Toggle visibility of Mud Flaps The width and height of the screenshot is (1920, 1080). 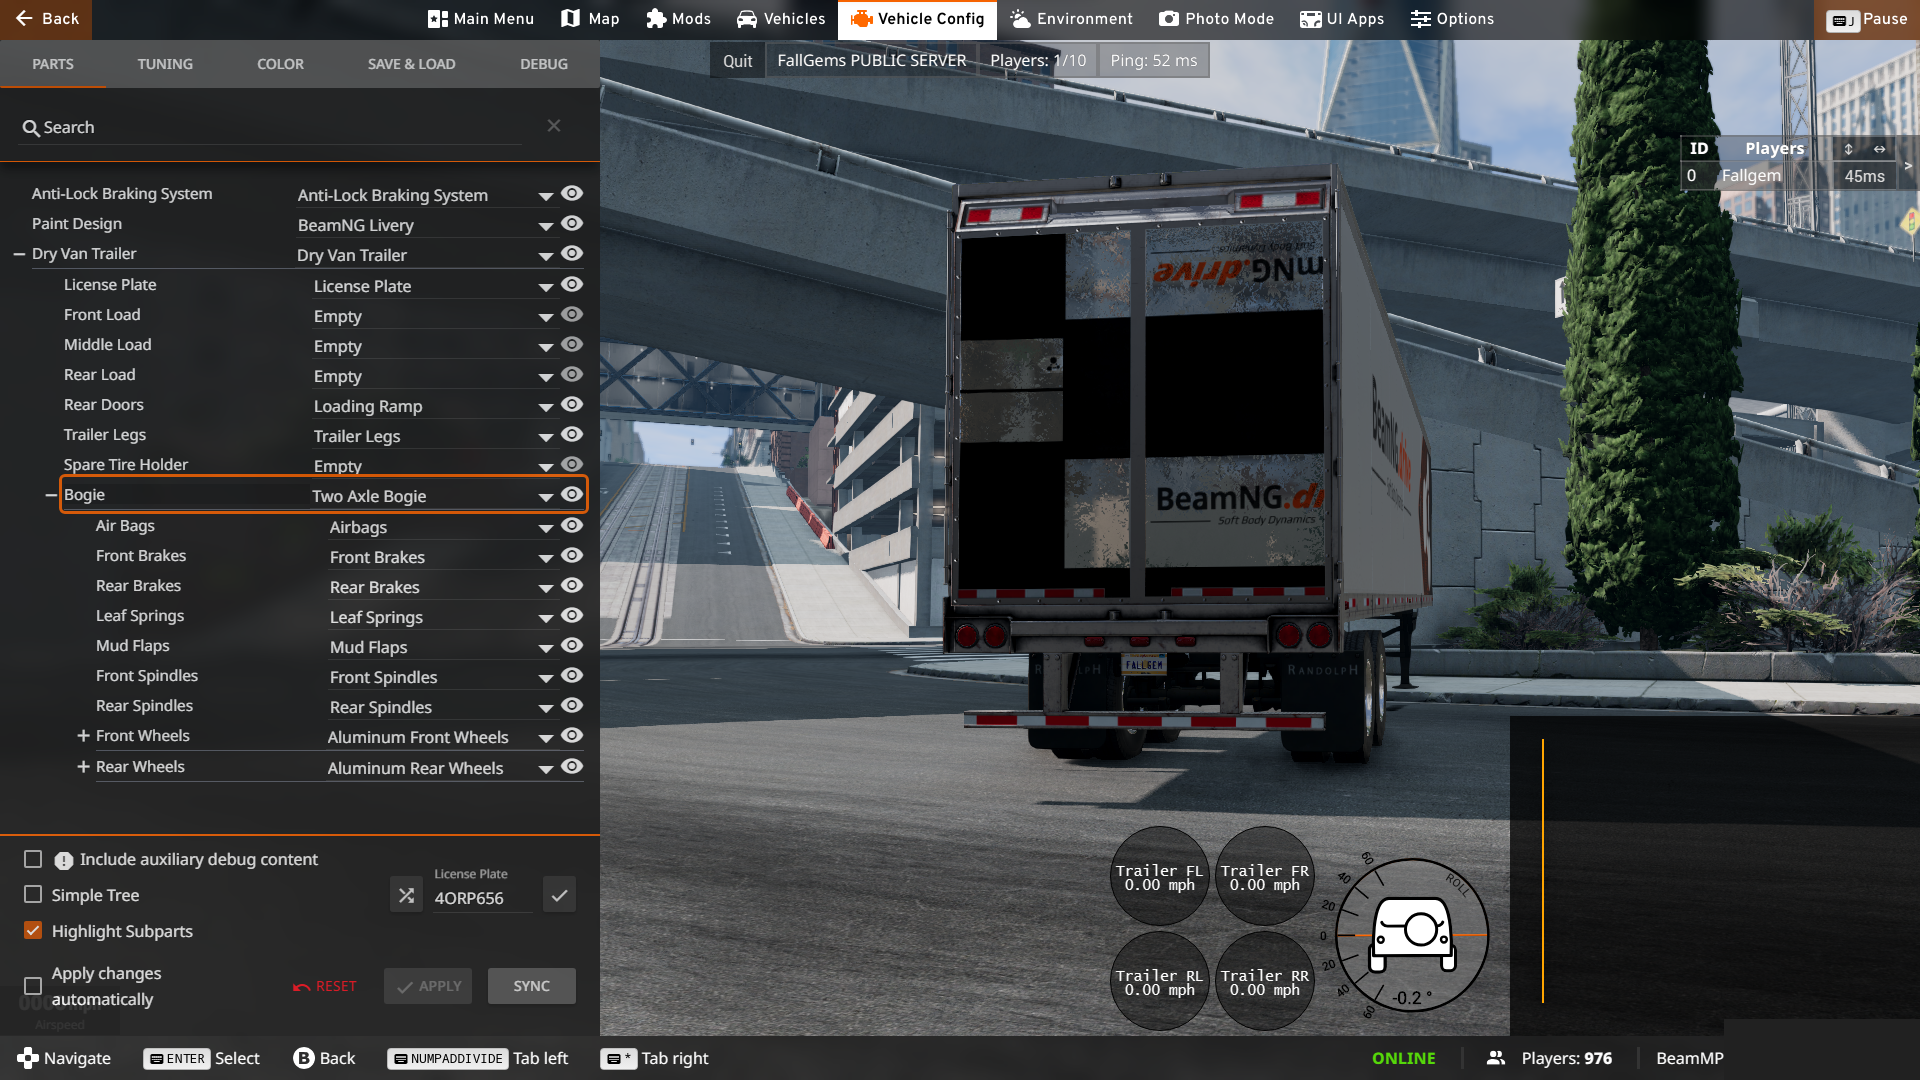pos(572,645)
